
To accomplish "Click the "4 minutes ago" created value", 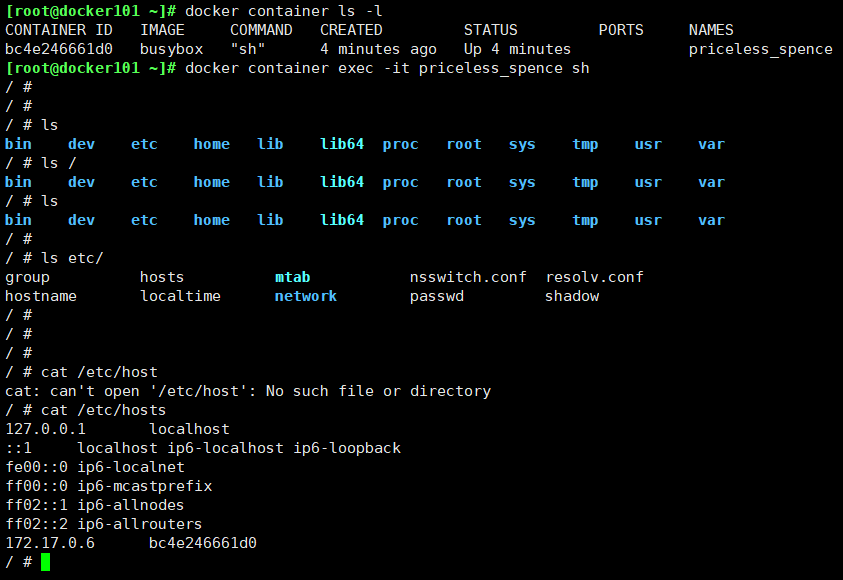I will click(378, 49).
